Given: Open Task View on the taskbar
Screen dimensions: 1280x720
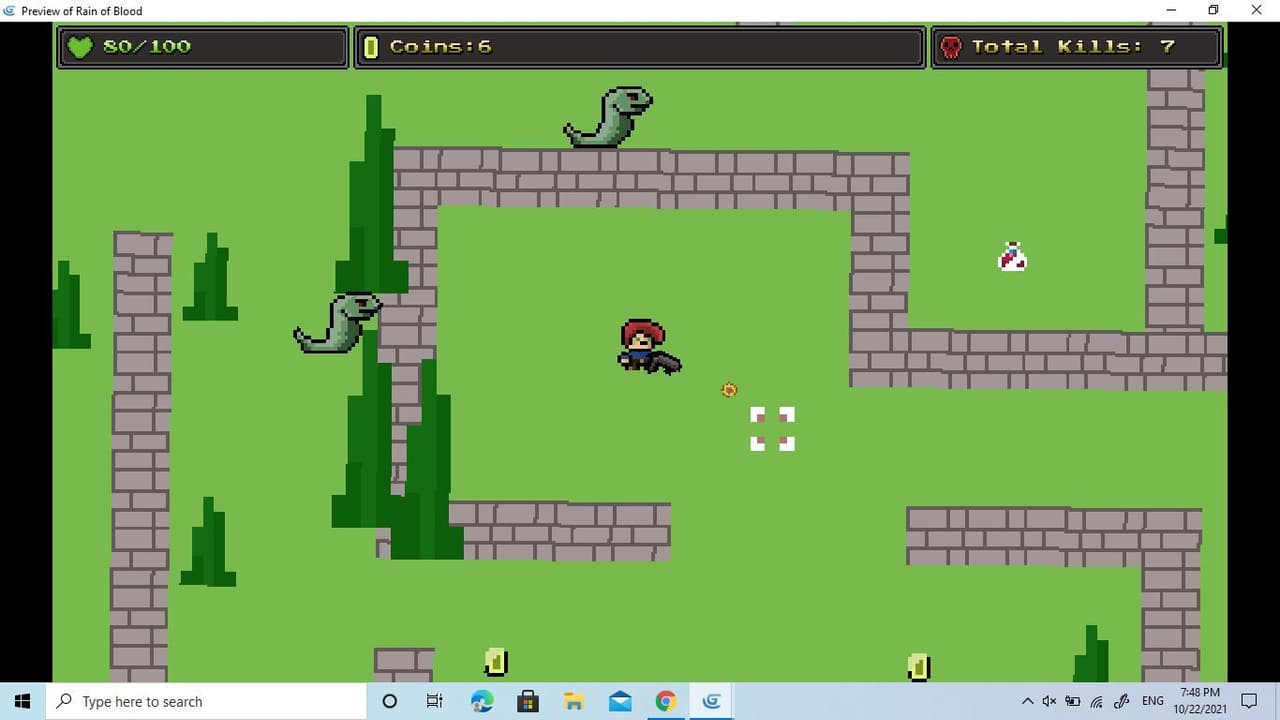Looking at the screenshot, I should [x=435, y=701].
